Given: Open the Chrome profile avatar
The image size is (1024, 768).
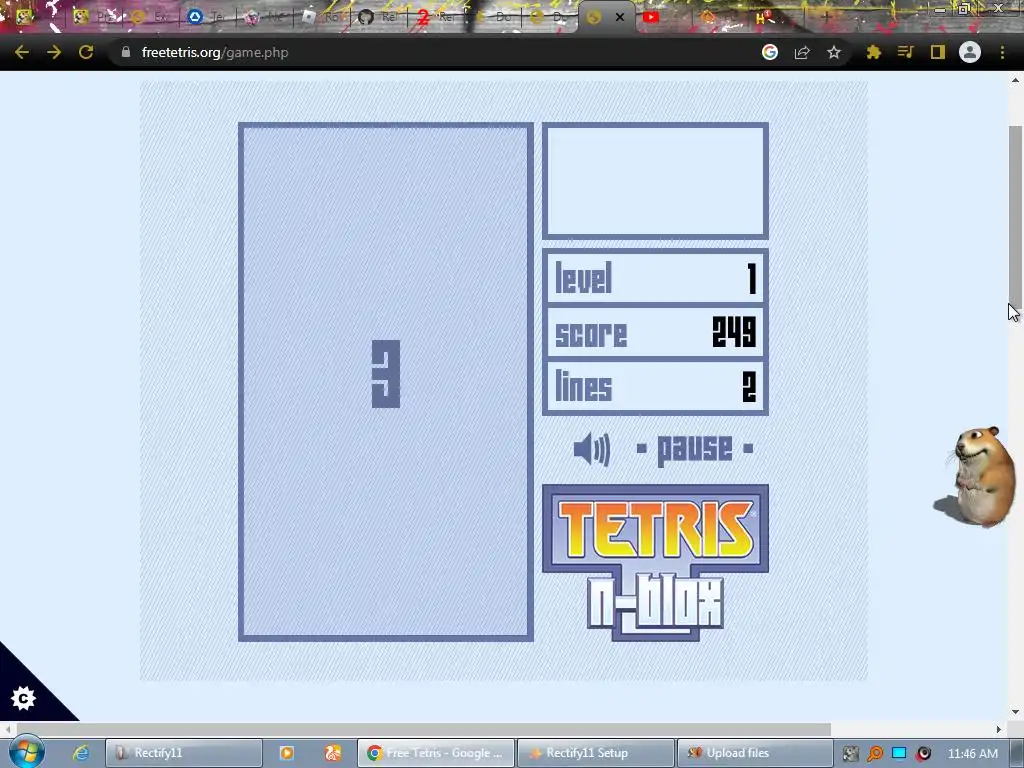Looking at the screenshot, I should coord(970,52).
